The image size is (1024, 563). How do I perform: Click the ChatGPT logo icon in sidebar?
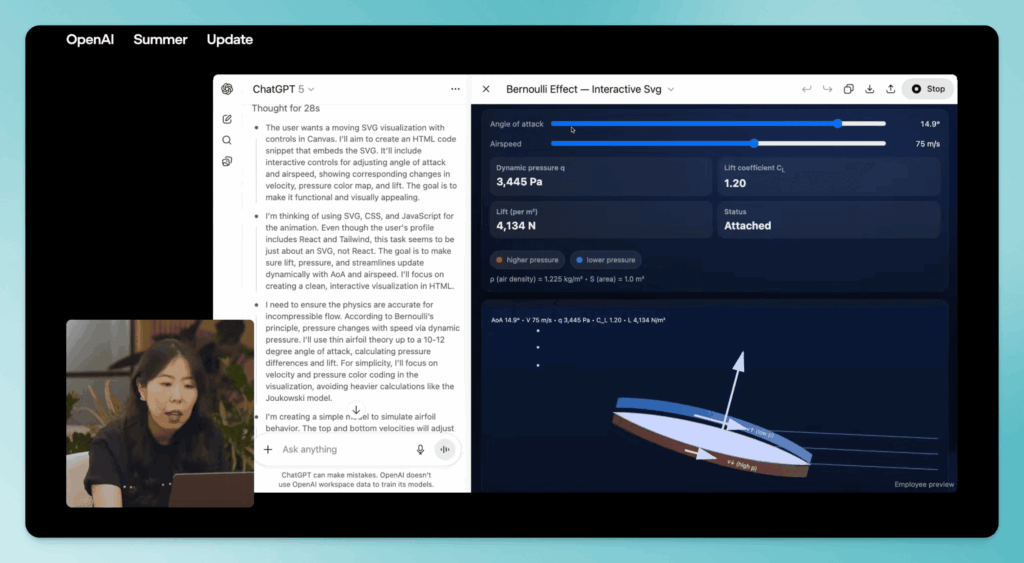coord(227,89)
